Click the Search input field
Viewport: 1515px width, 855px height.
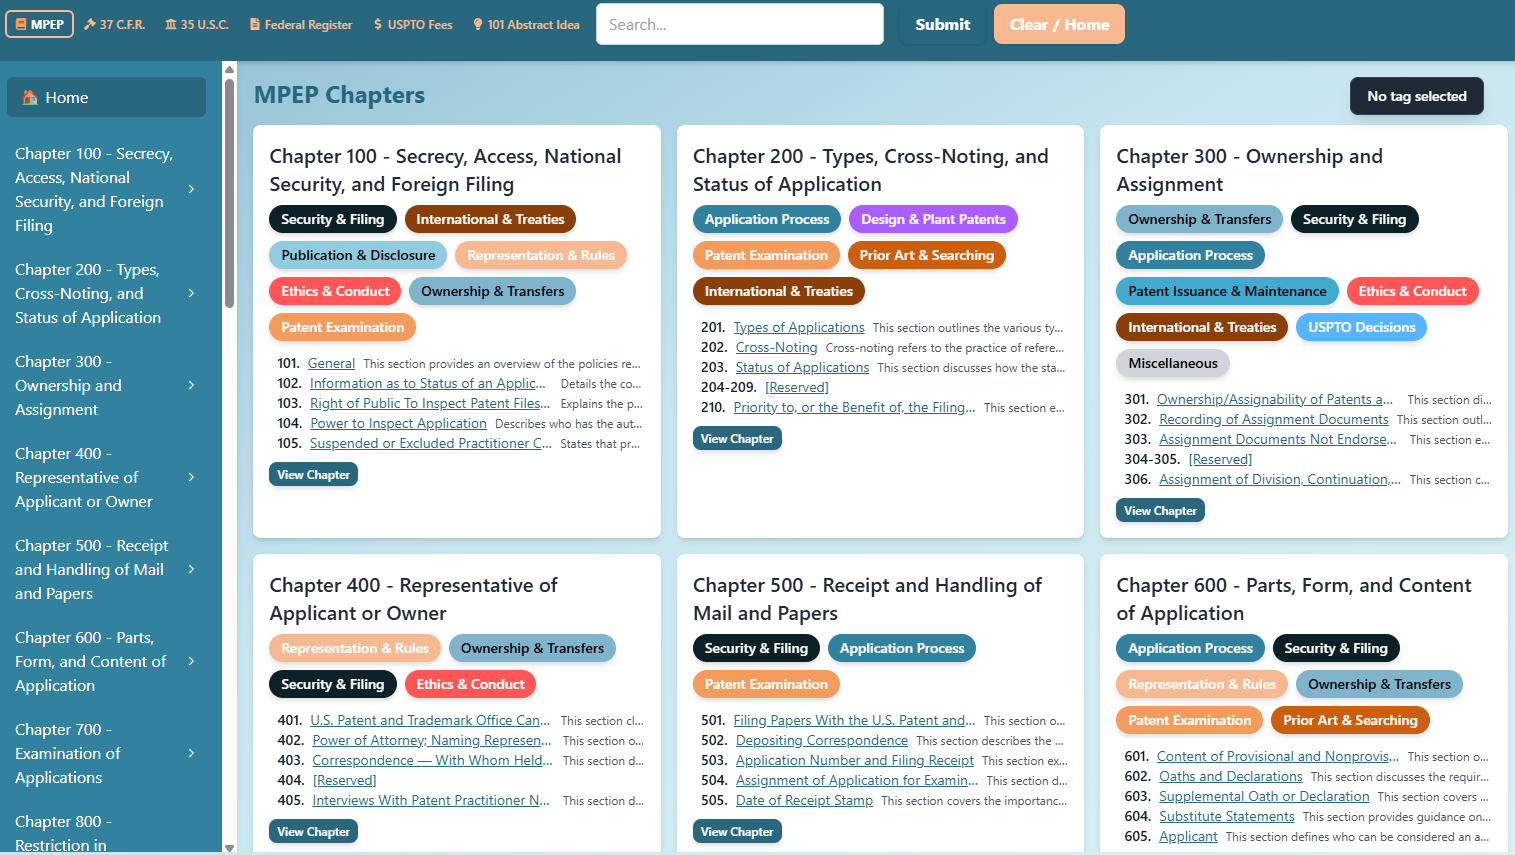pyautogui.click(x=739, y=24)
